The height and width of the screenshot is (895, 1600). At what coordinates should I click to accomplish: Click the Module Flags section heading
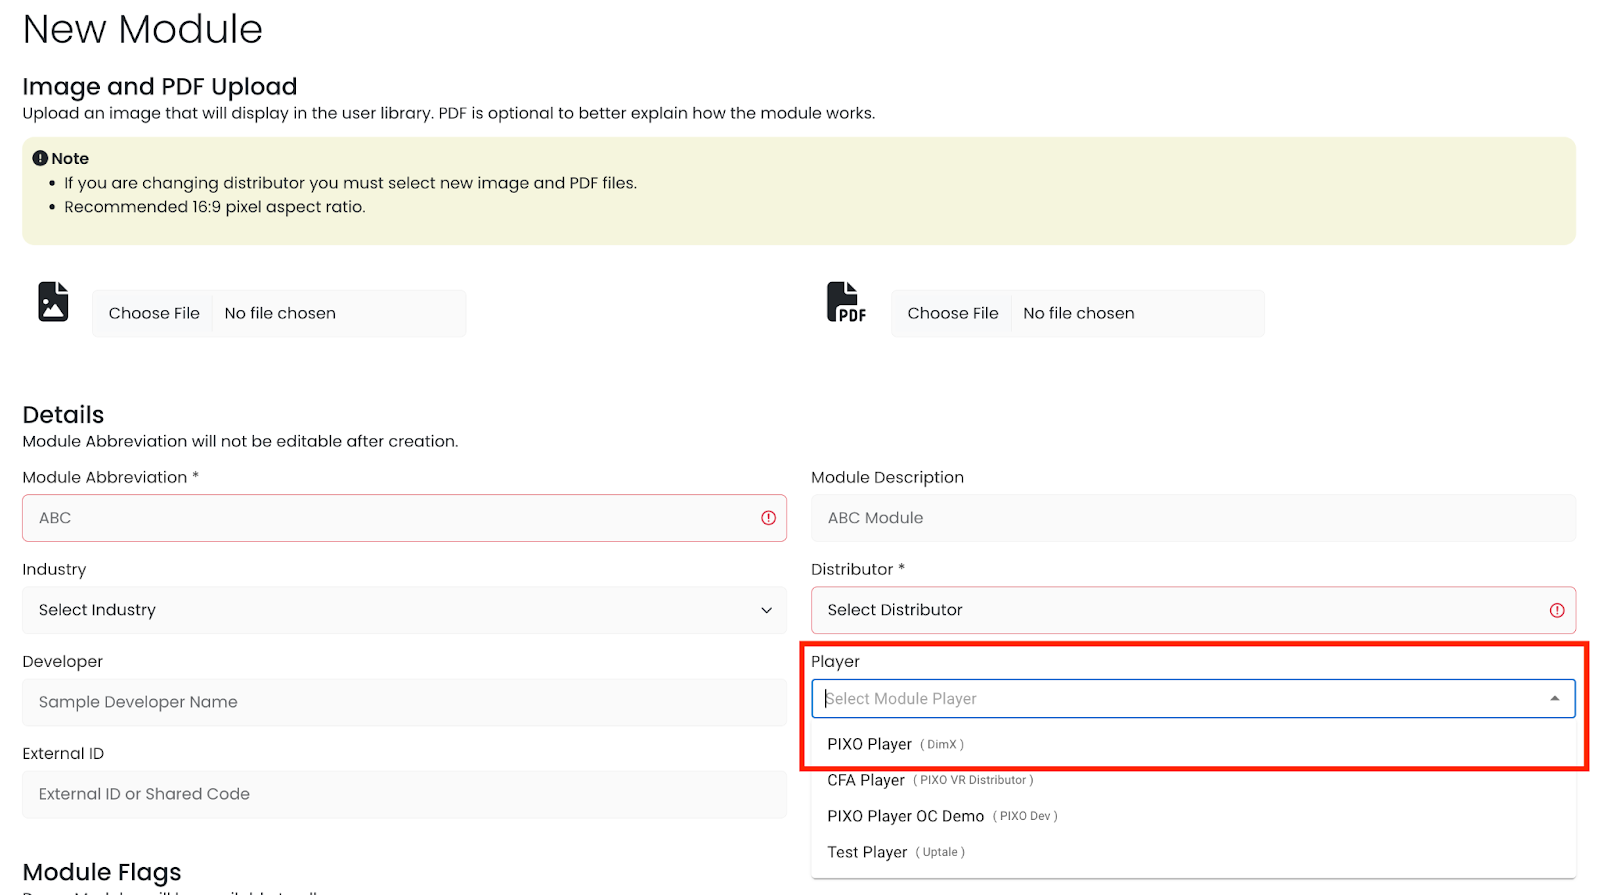[x=102, y=872]
